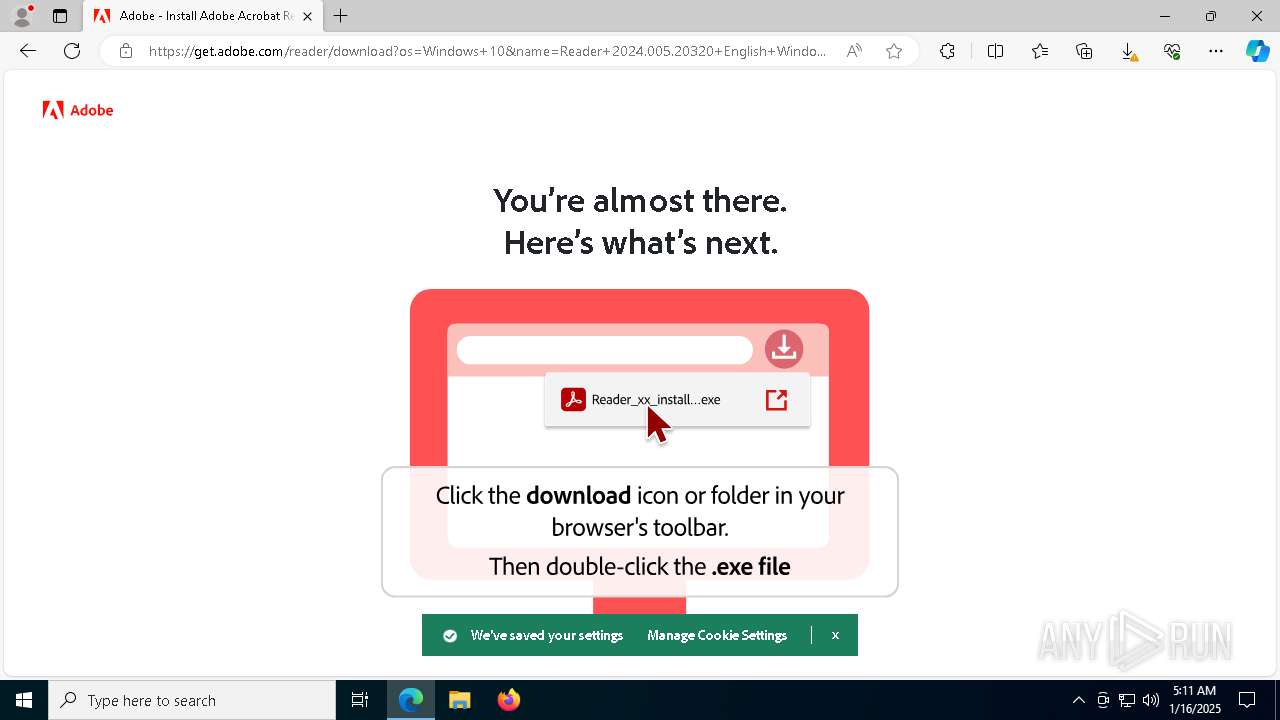Screen dimensions: 1280x720
Task: Open Browser essentials icon
Action: pos(1172,51)
